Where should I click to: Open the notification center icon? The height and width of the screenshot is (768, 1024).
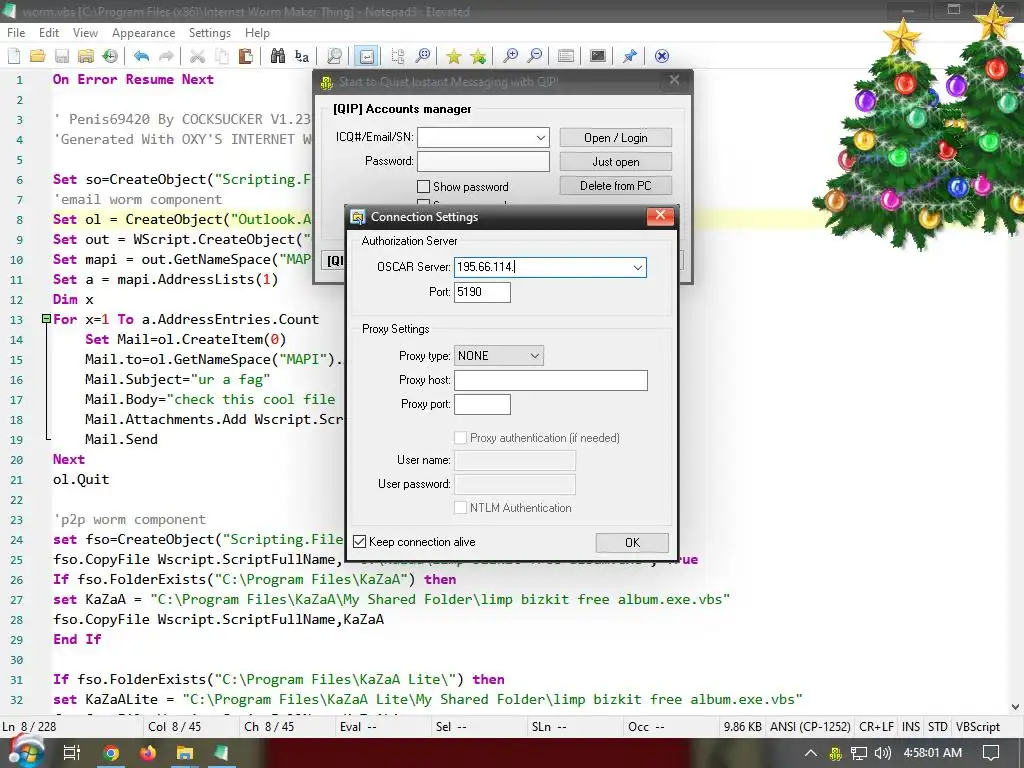pyautogui.click(x=991, y=754)
